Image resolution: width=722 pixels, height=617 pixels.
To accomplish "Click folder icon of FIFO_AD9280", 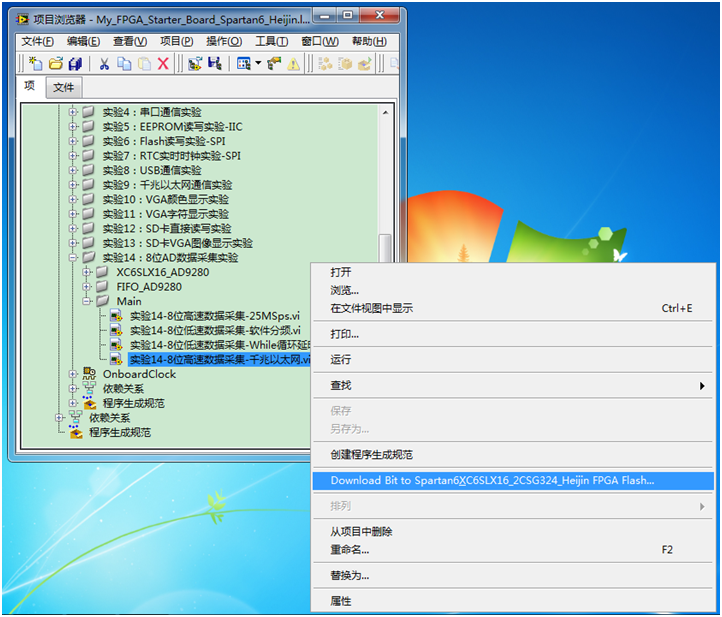I will click(x=102, y=286).
